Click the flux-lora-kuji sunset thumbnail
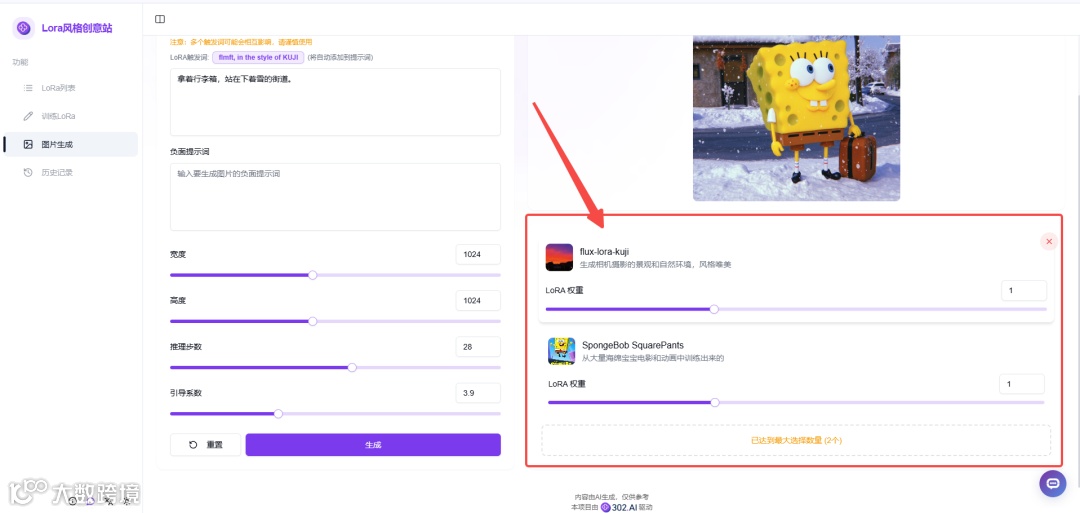This screenshot has height=513, width=1080. pos(559,258)
